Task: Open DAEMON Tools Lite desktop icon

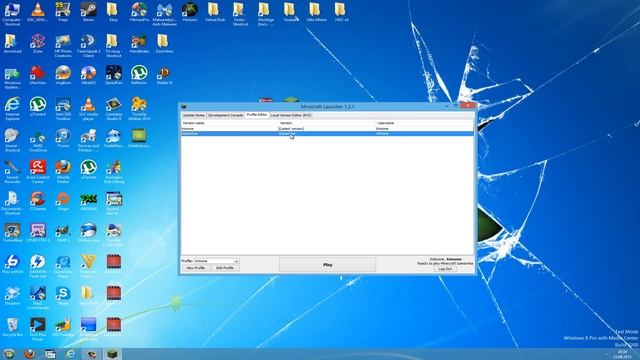Action: click(x=38, y=266)
